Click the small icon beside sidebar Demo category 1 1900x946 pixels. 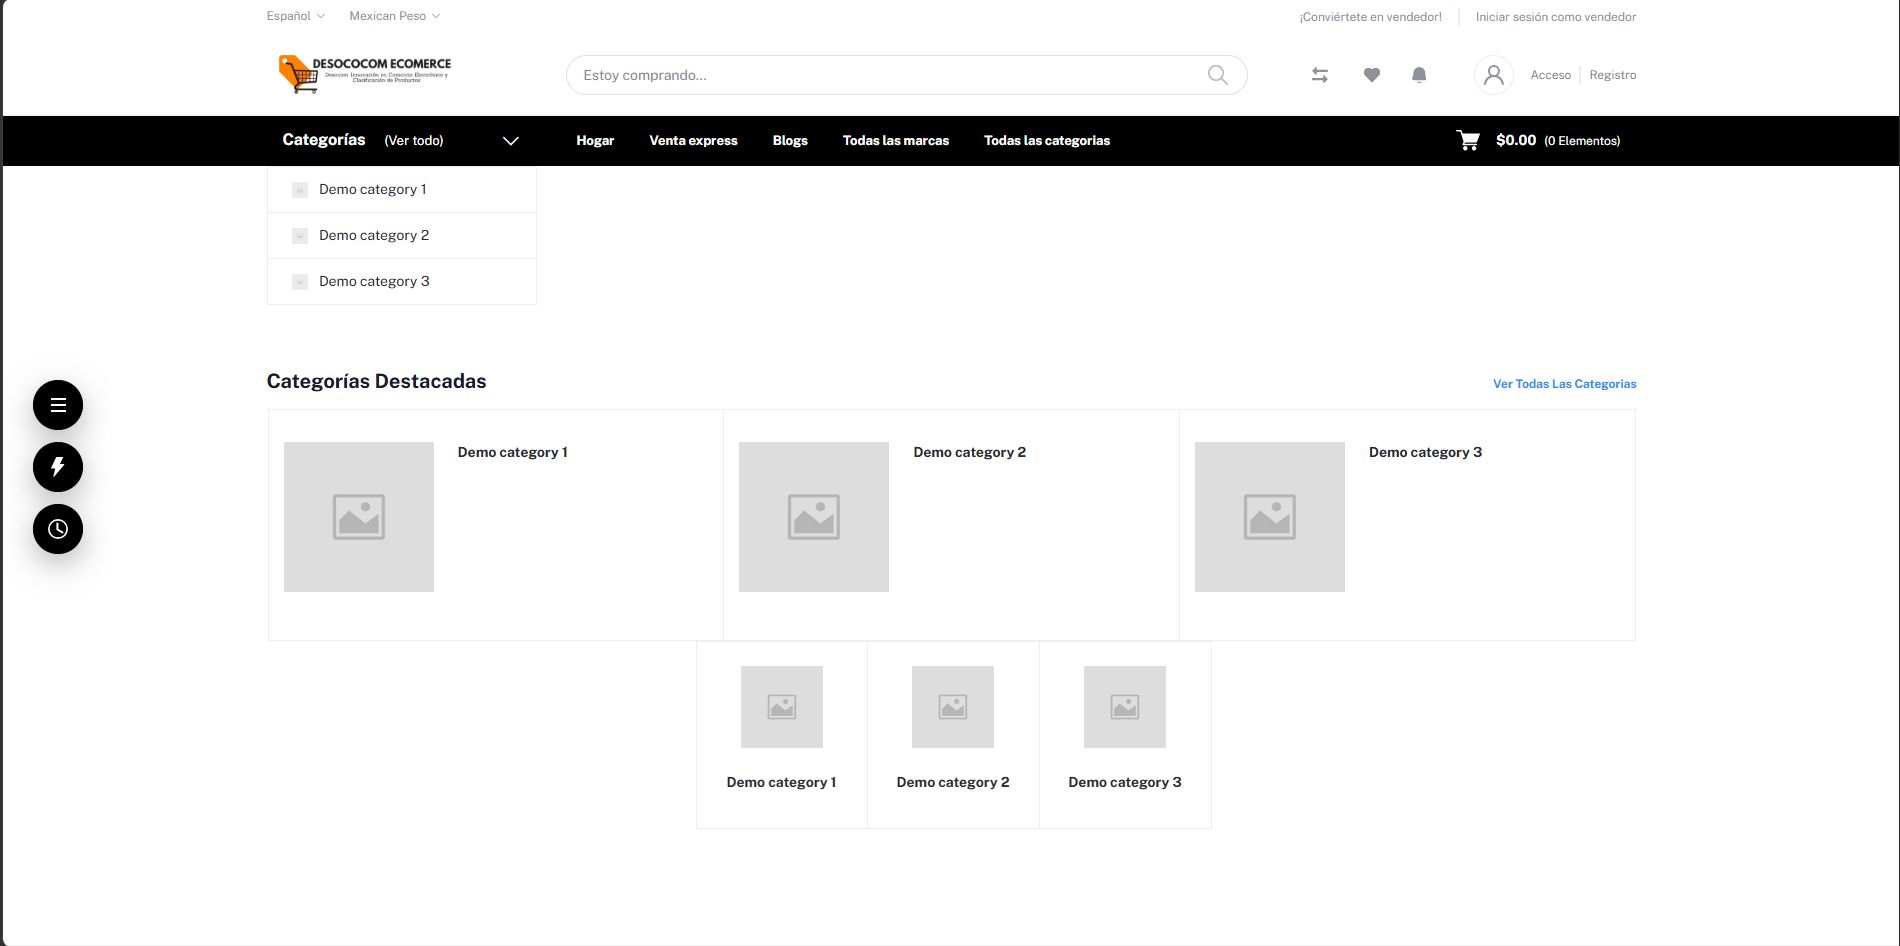(300, 189)
